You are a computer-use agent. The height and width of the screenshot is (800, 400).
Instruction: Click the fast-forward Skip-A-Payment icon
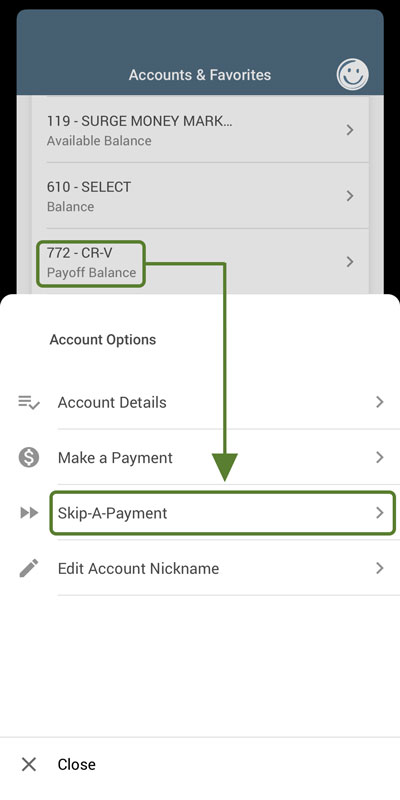[x=29, y=513]
